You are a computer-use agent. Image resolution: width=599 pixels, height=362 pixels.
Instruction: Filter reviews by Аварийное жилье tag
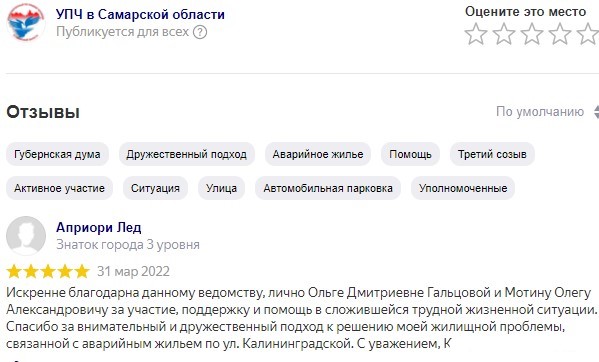(x=318, y=154)
